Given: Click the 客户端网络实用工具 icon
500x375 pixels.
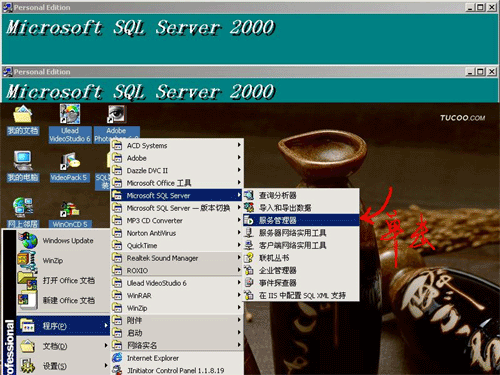Looking at the screenshot, I should click(x=249, y=245).
